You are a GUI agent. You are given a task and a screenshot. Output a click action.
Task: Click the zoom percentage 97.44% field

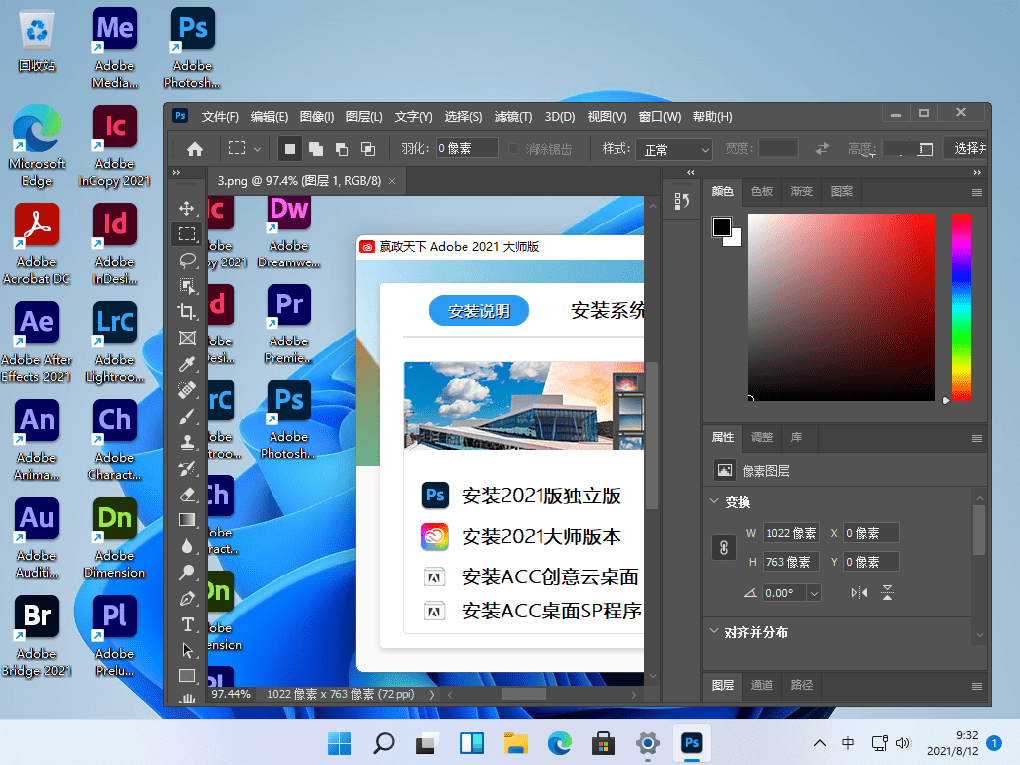click(231, 694)
